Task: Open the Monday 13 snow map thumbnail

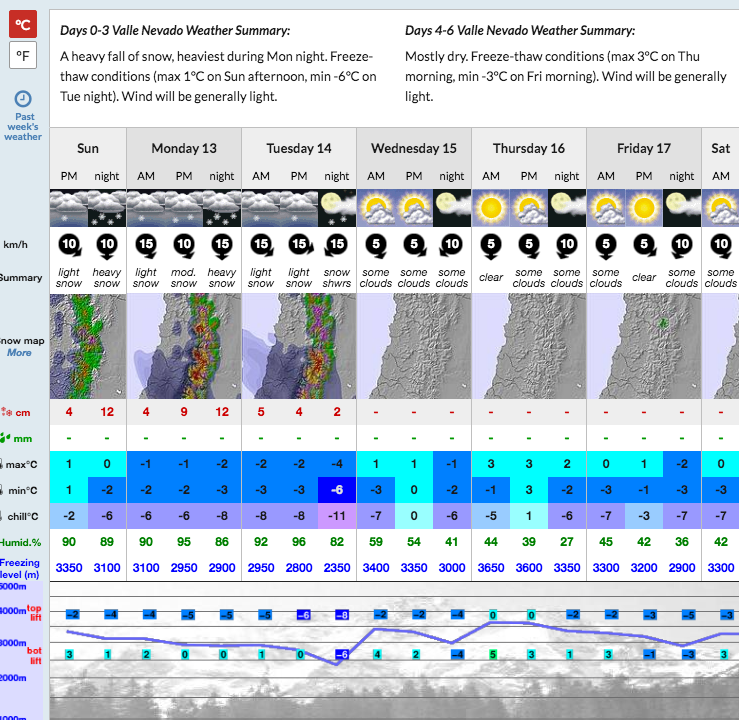Action: 184,346
